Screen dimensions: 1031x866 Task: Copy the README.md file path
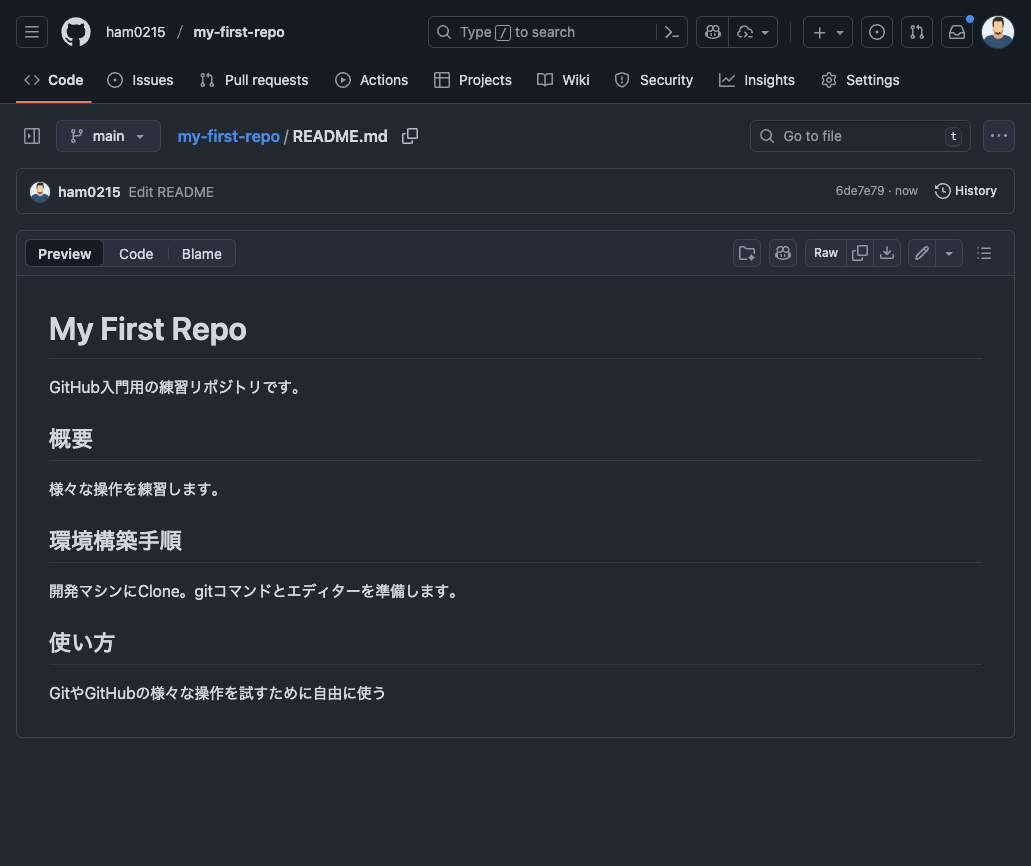pyautogui.click(x=410, y=135)
